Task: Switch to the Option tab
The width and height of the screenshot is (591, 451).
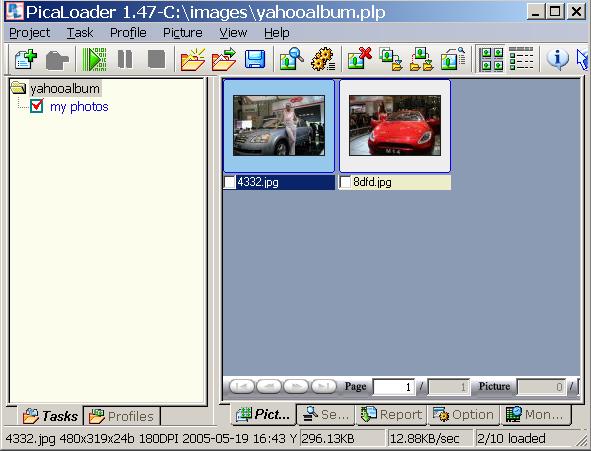Action: (x=464, y=414)
